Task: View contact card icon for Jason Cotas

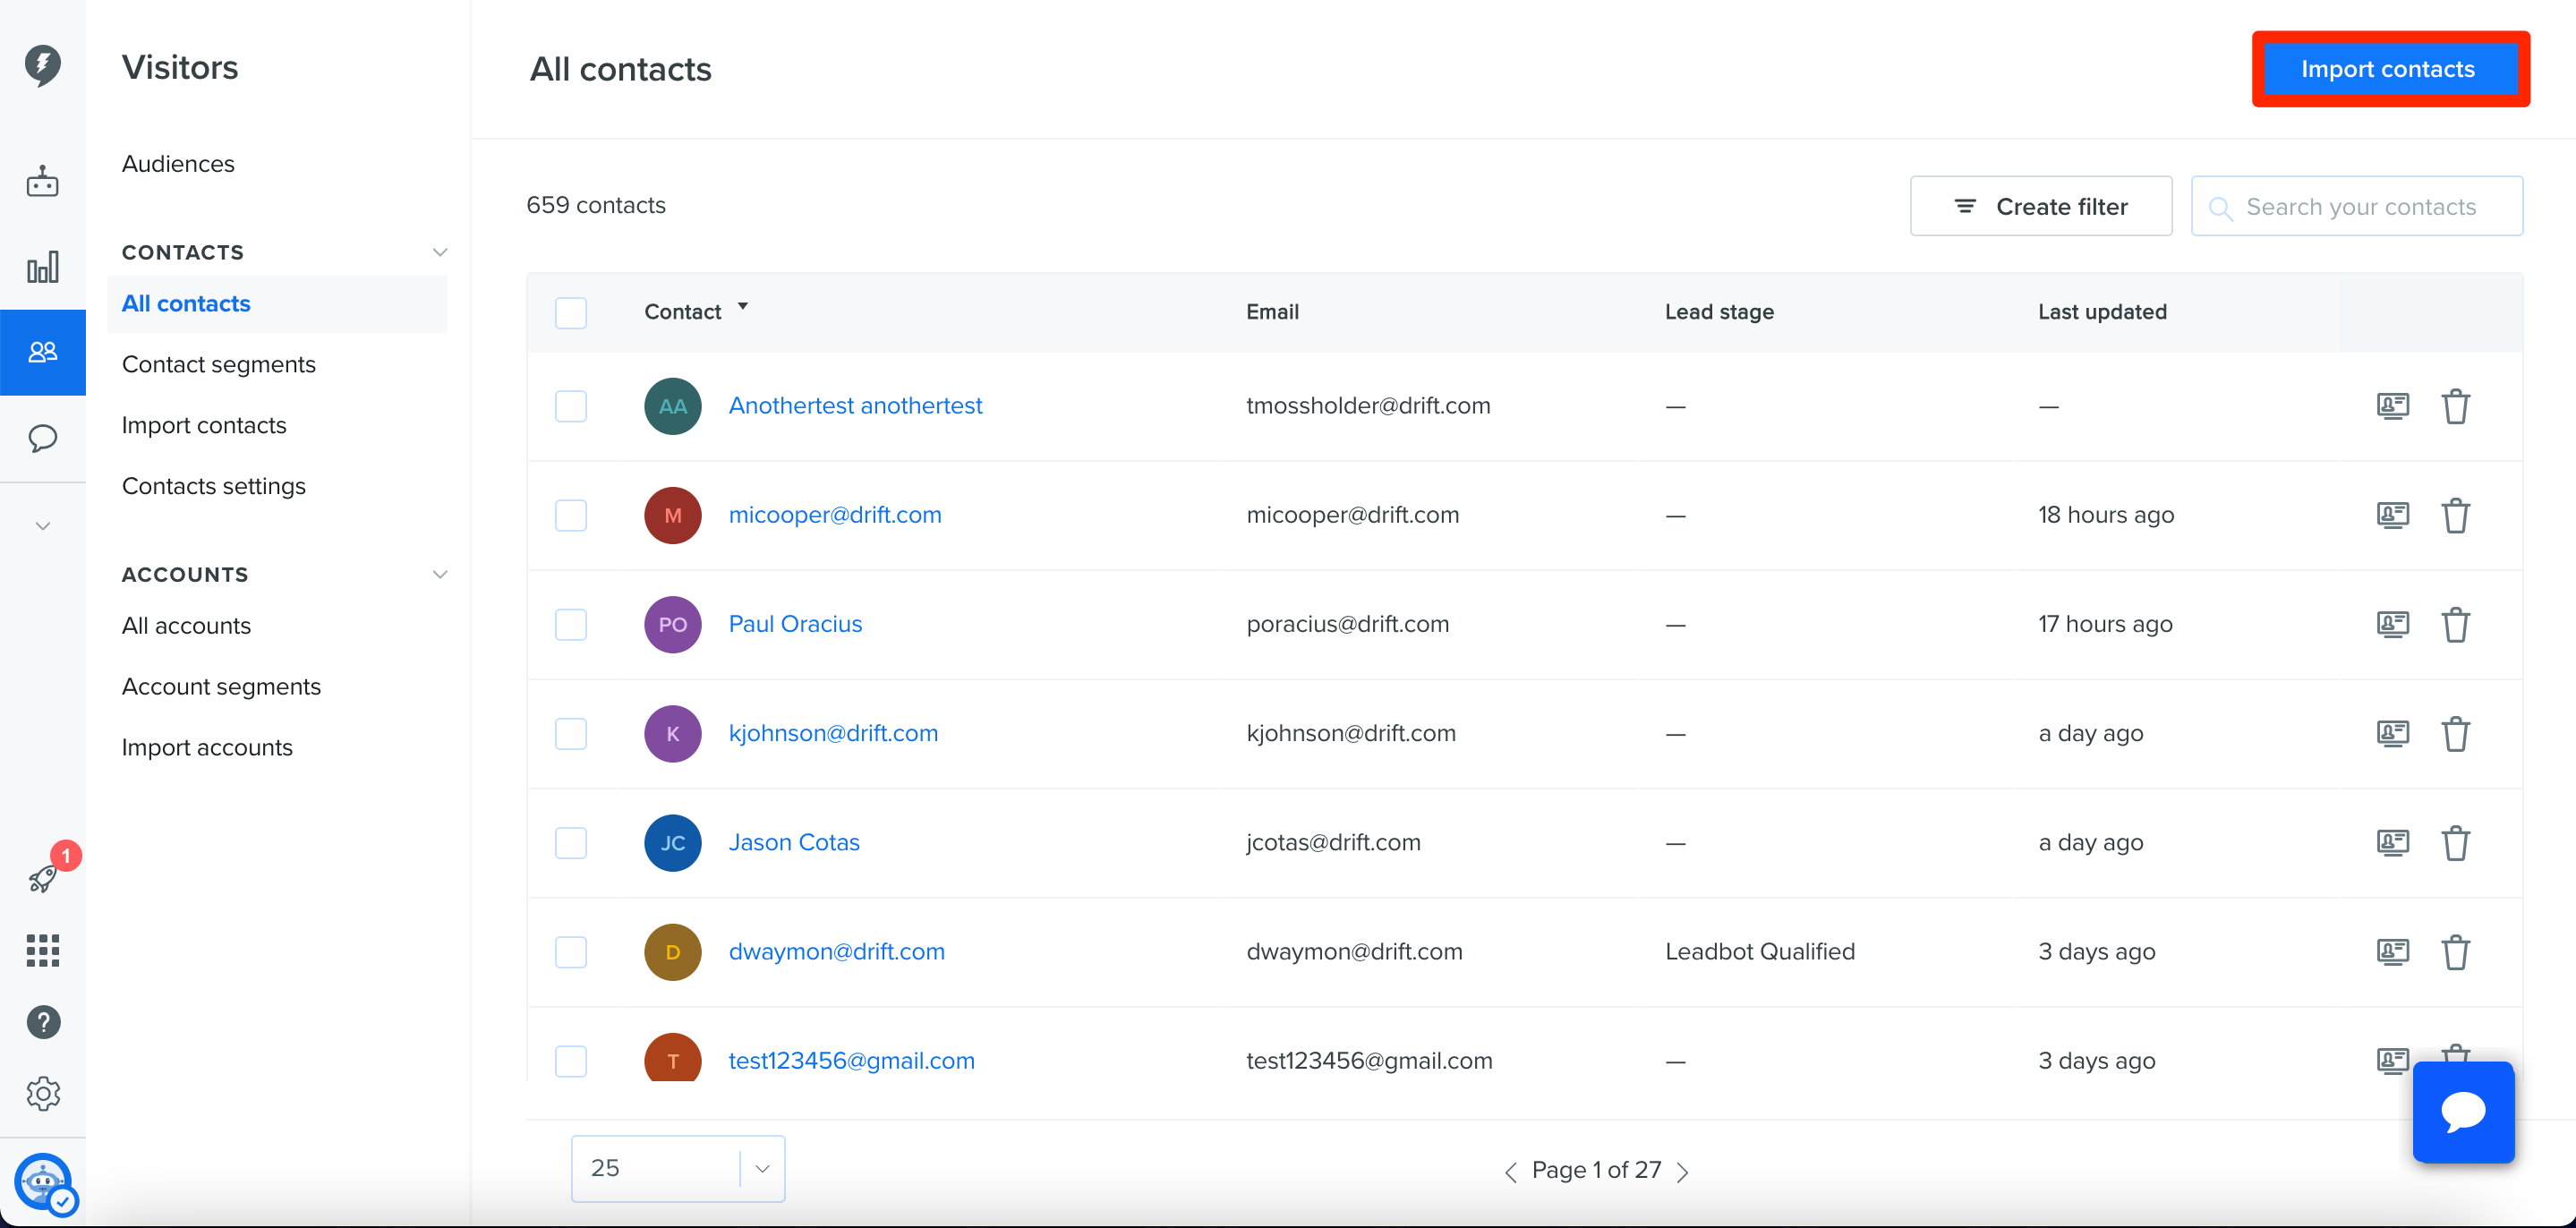Action: point(2393,843)
